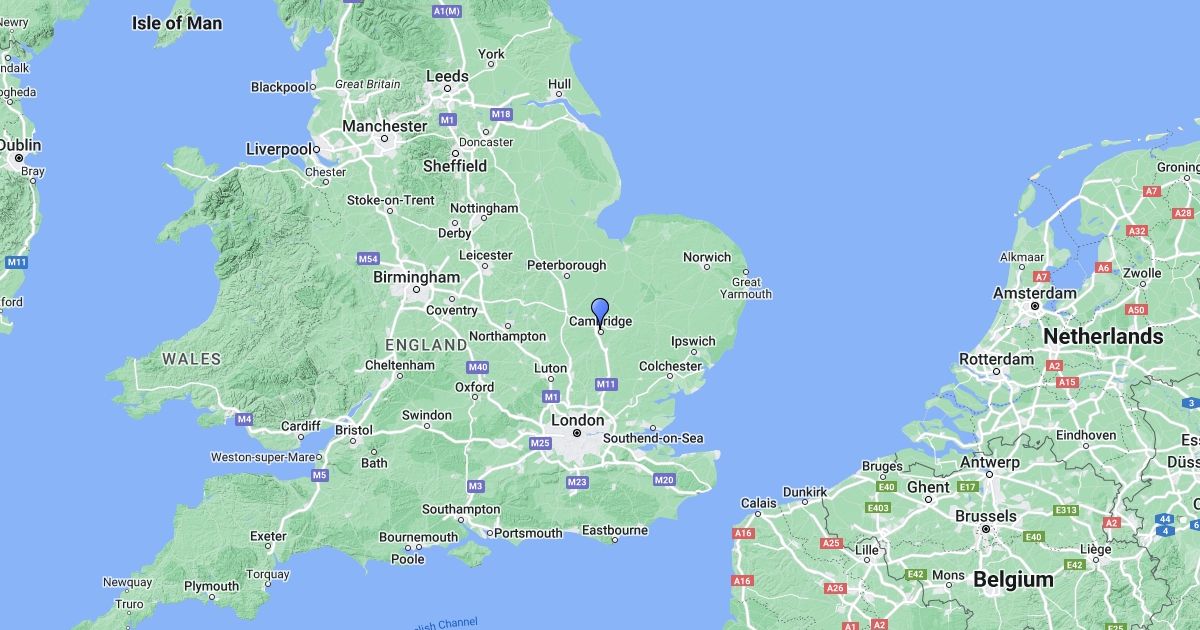Click the A1(M) road shield at the top
Viewport: 1200px width, 630px height.
[447, 10]
